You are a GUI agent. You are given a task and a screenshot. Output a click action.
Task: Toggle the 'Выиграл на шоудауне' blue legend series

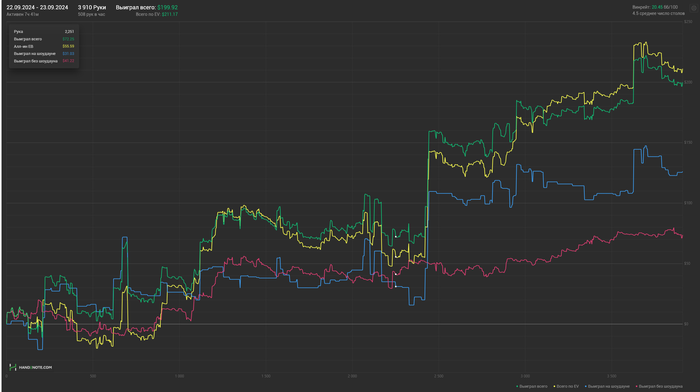click(x=607, y=386)
